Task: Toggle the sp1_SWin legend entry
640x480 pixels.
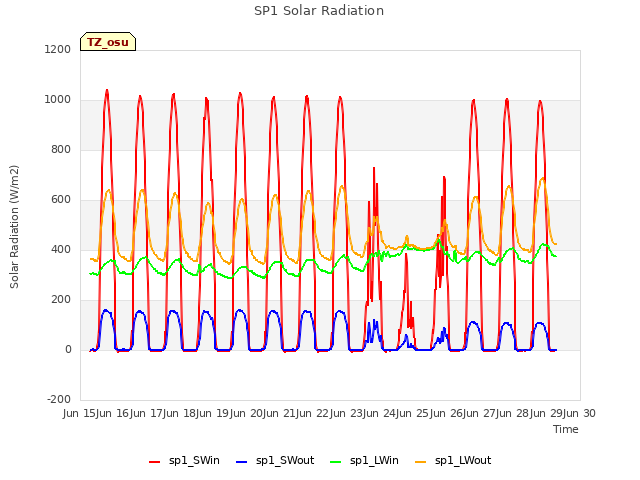Action: click(x=184, y=460)
